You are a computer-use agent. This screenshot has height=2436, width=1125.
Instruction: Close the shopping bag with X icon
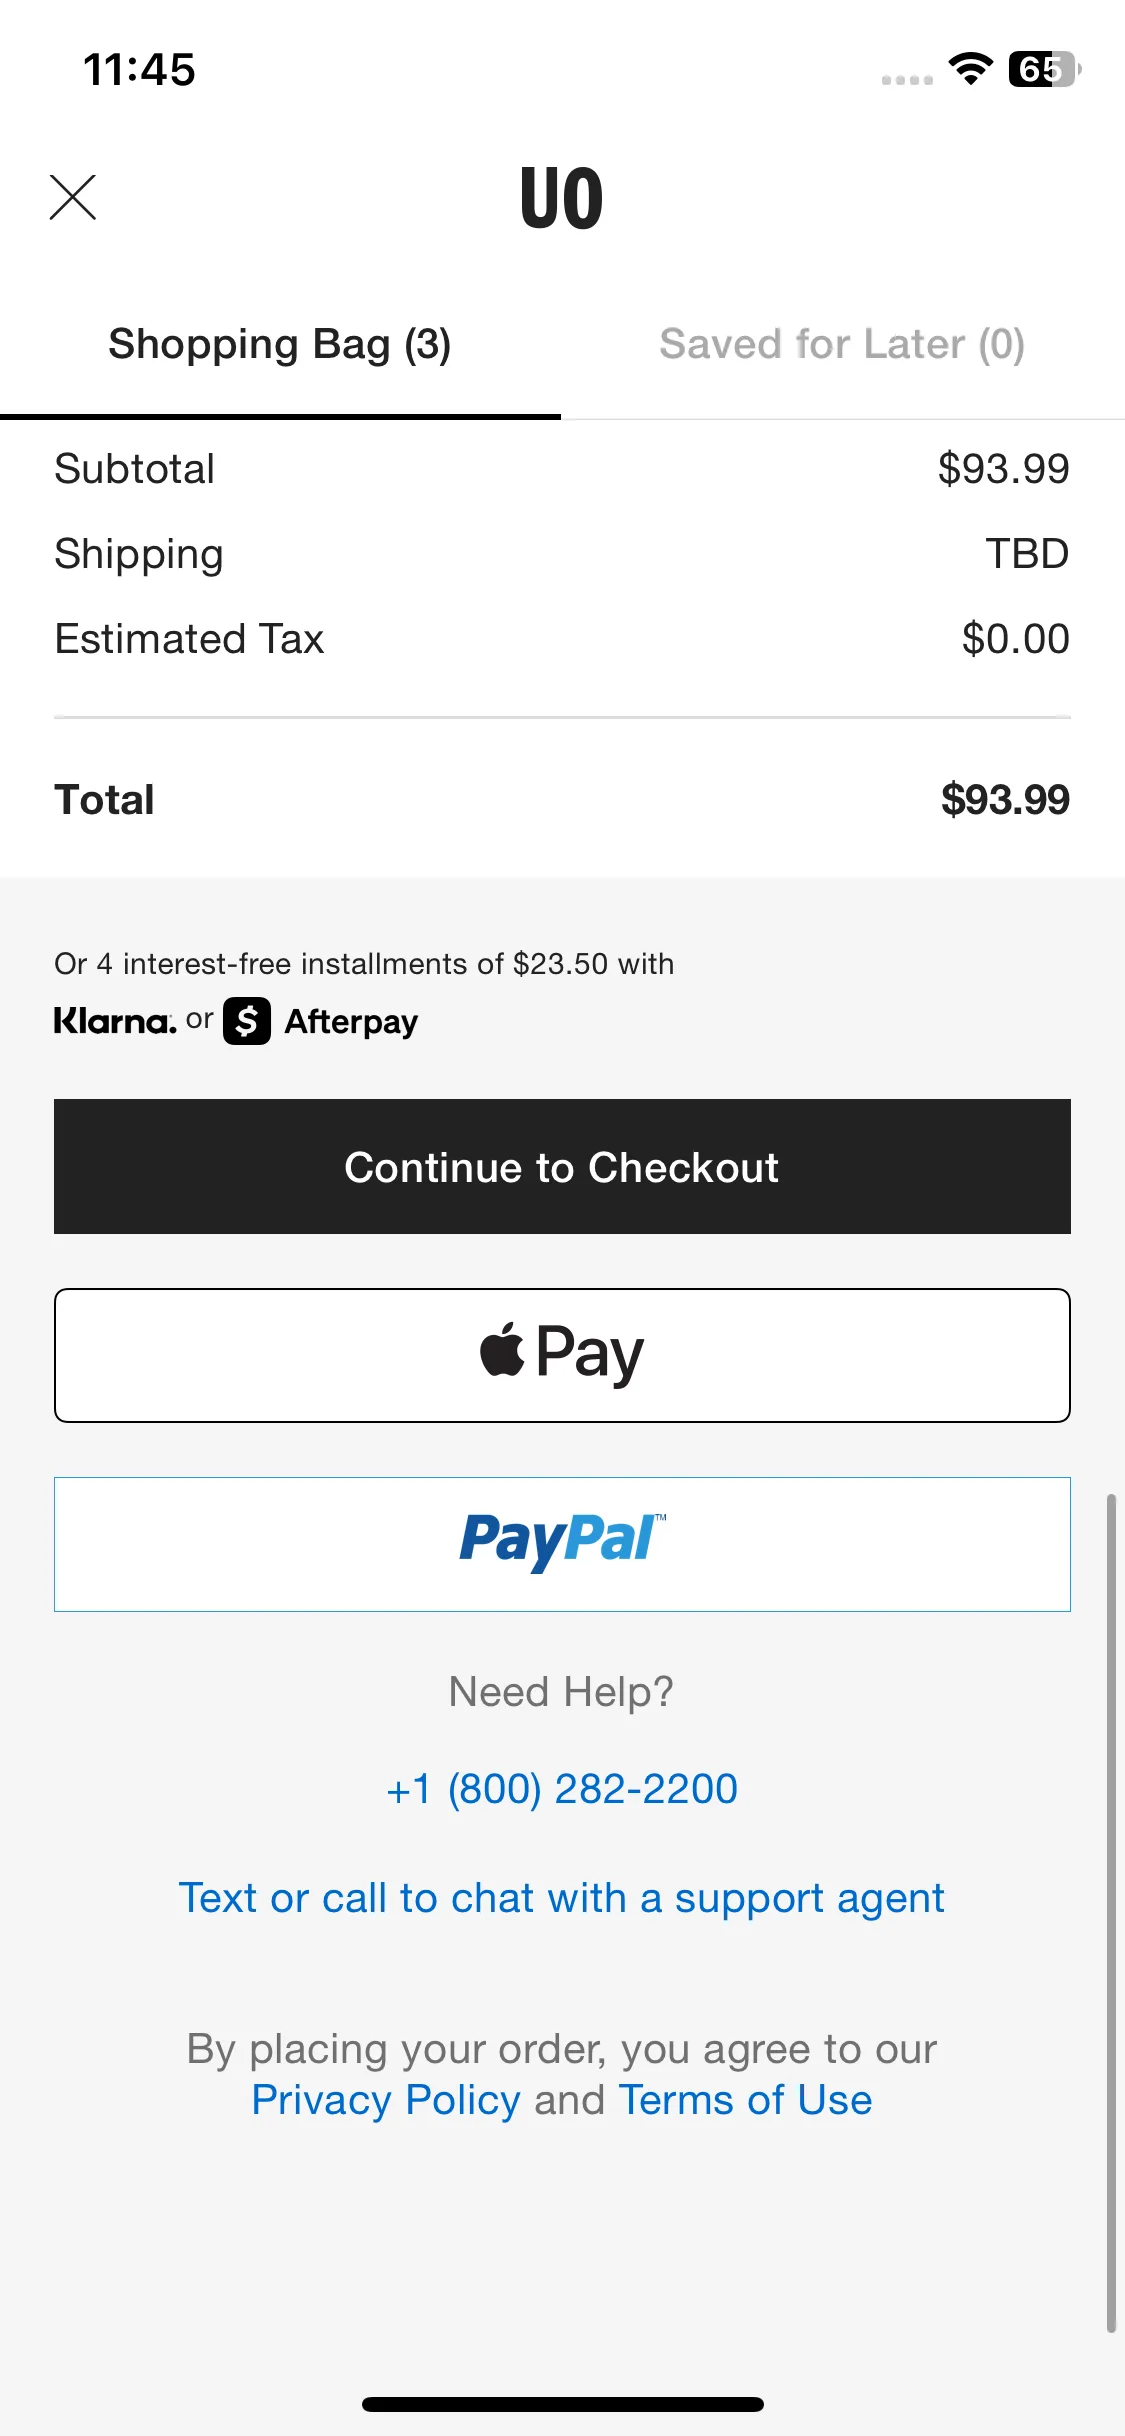pos(73,197)
